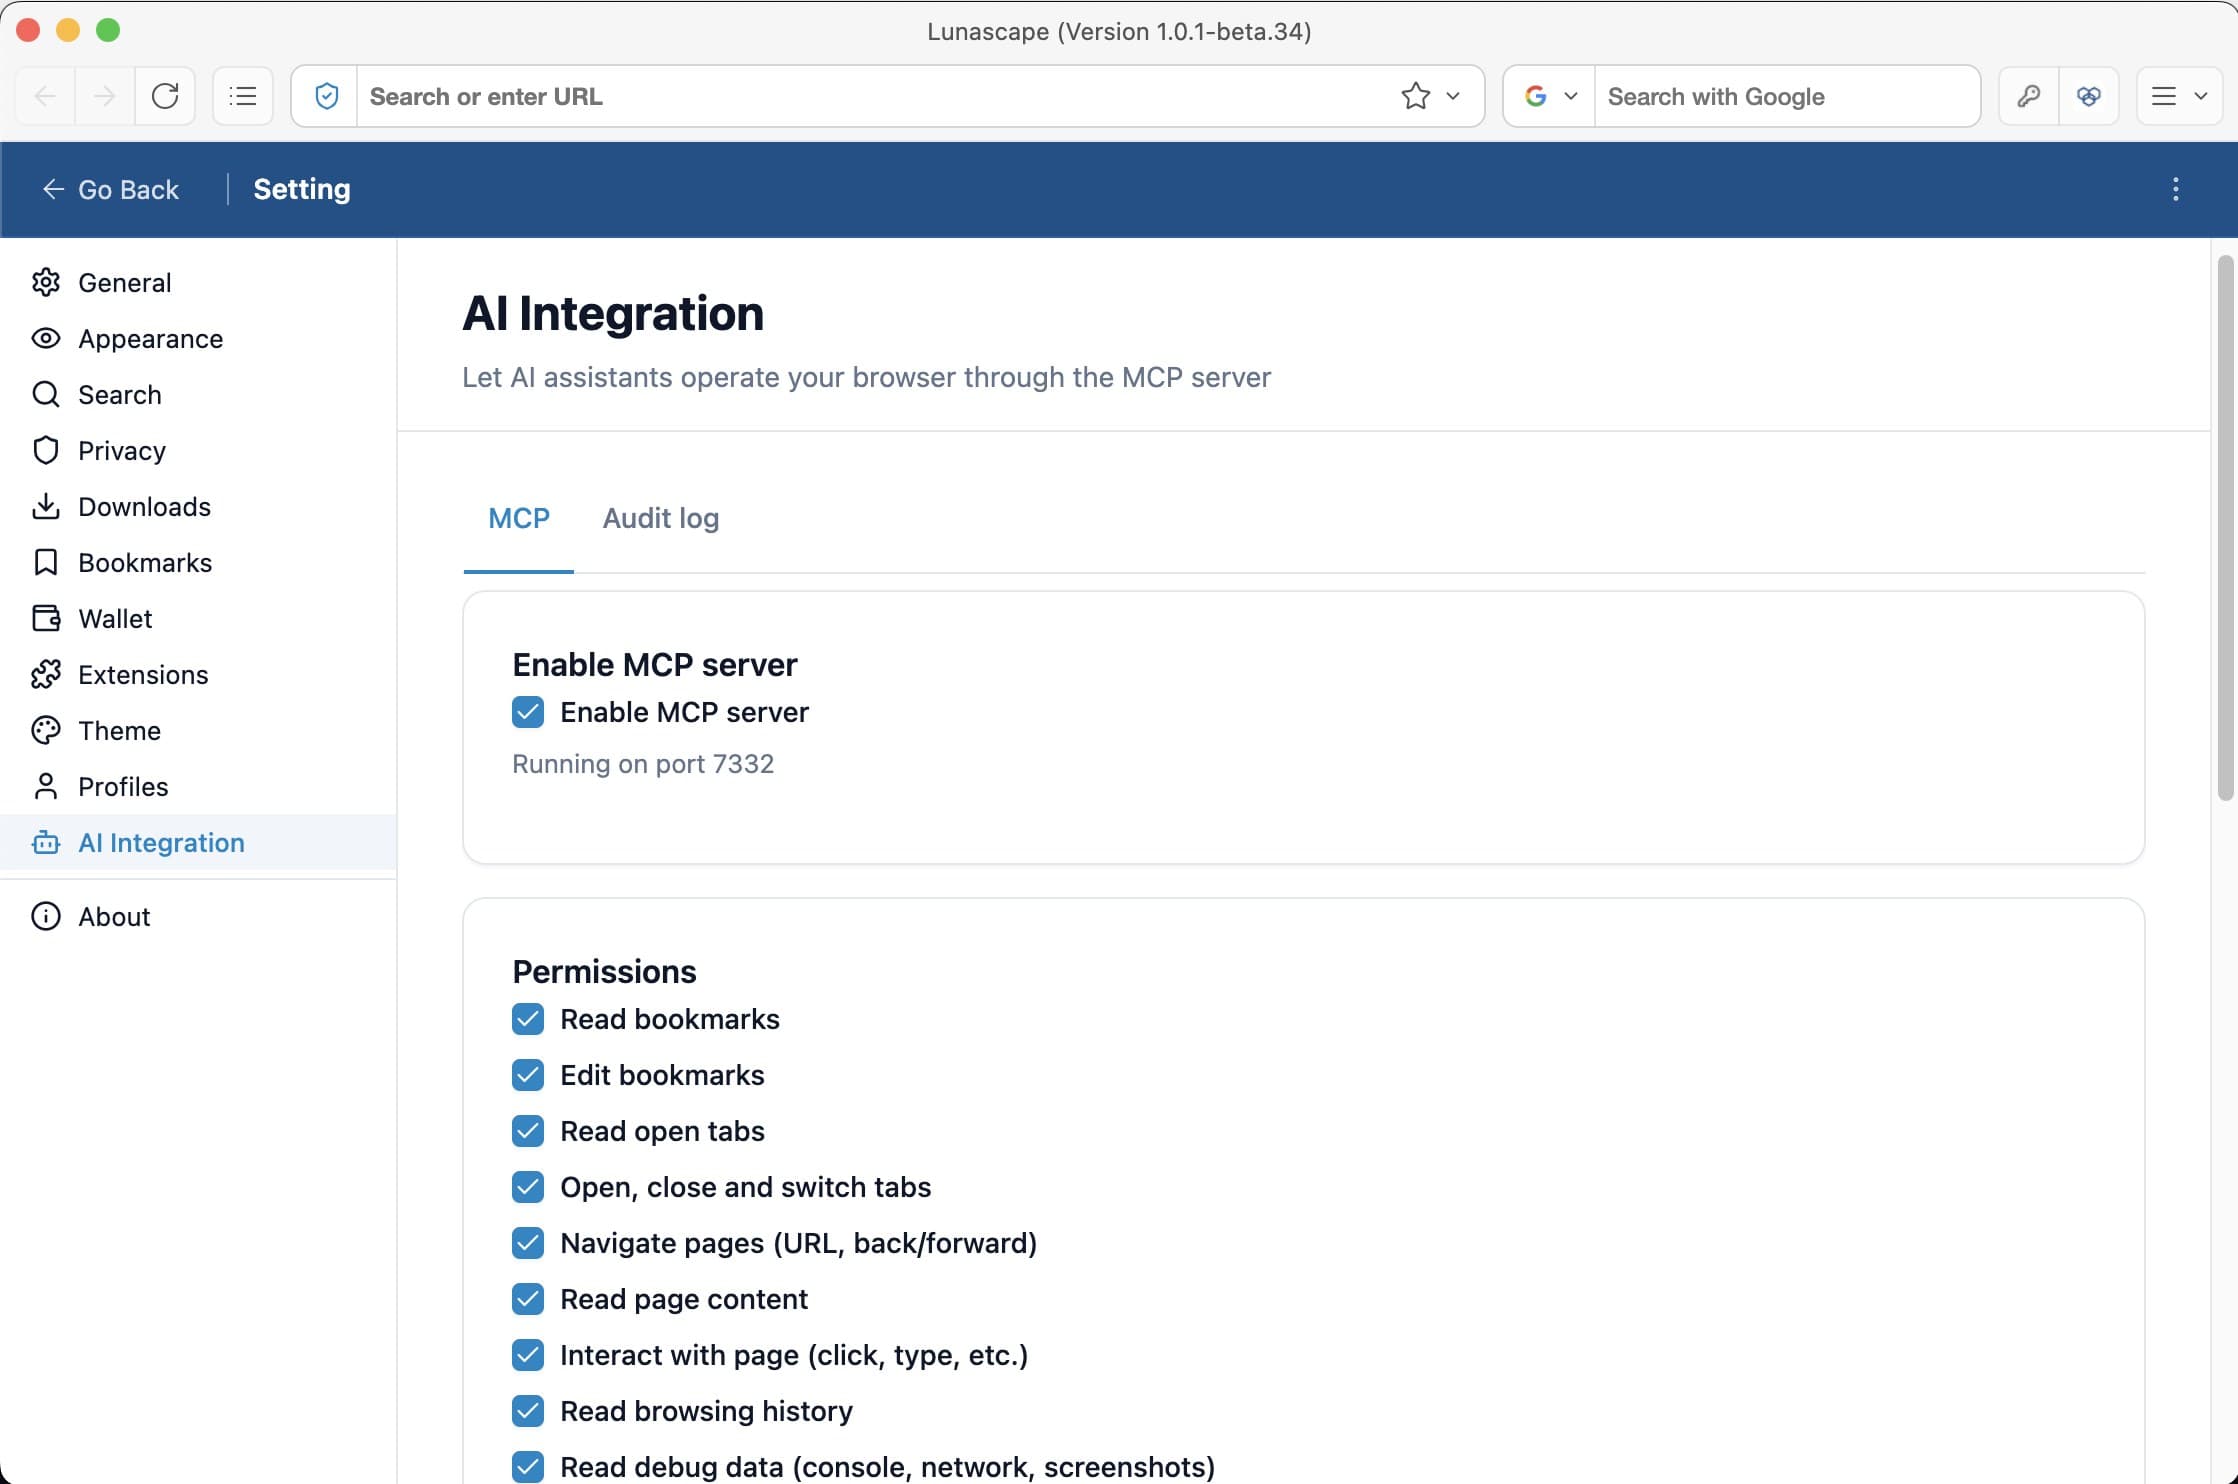Expand the main menu dropdown chevron
Screen dimensions: 2238x1484
point(2200,96)
